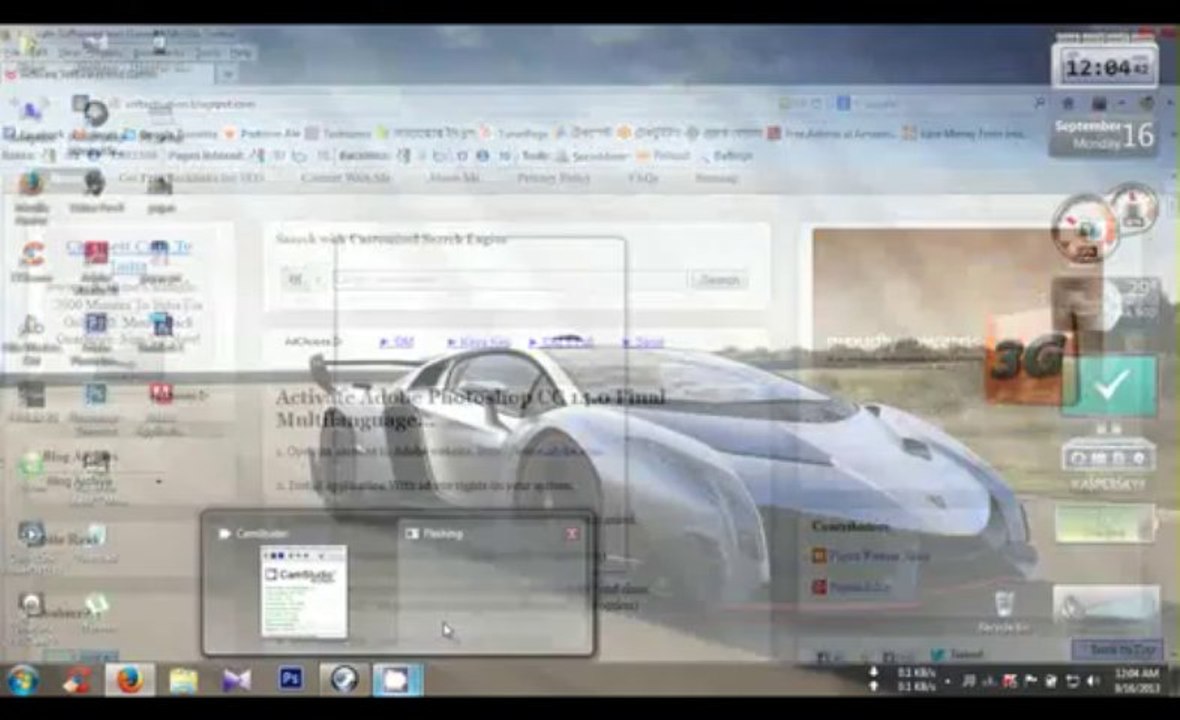The height and width of the screenshot is (720, 1180).
Task: Open Windows Explorer folder taskbar icon
Action: 183,681
